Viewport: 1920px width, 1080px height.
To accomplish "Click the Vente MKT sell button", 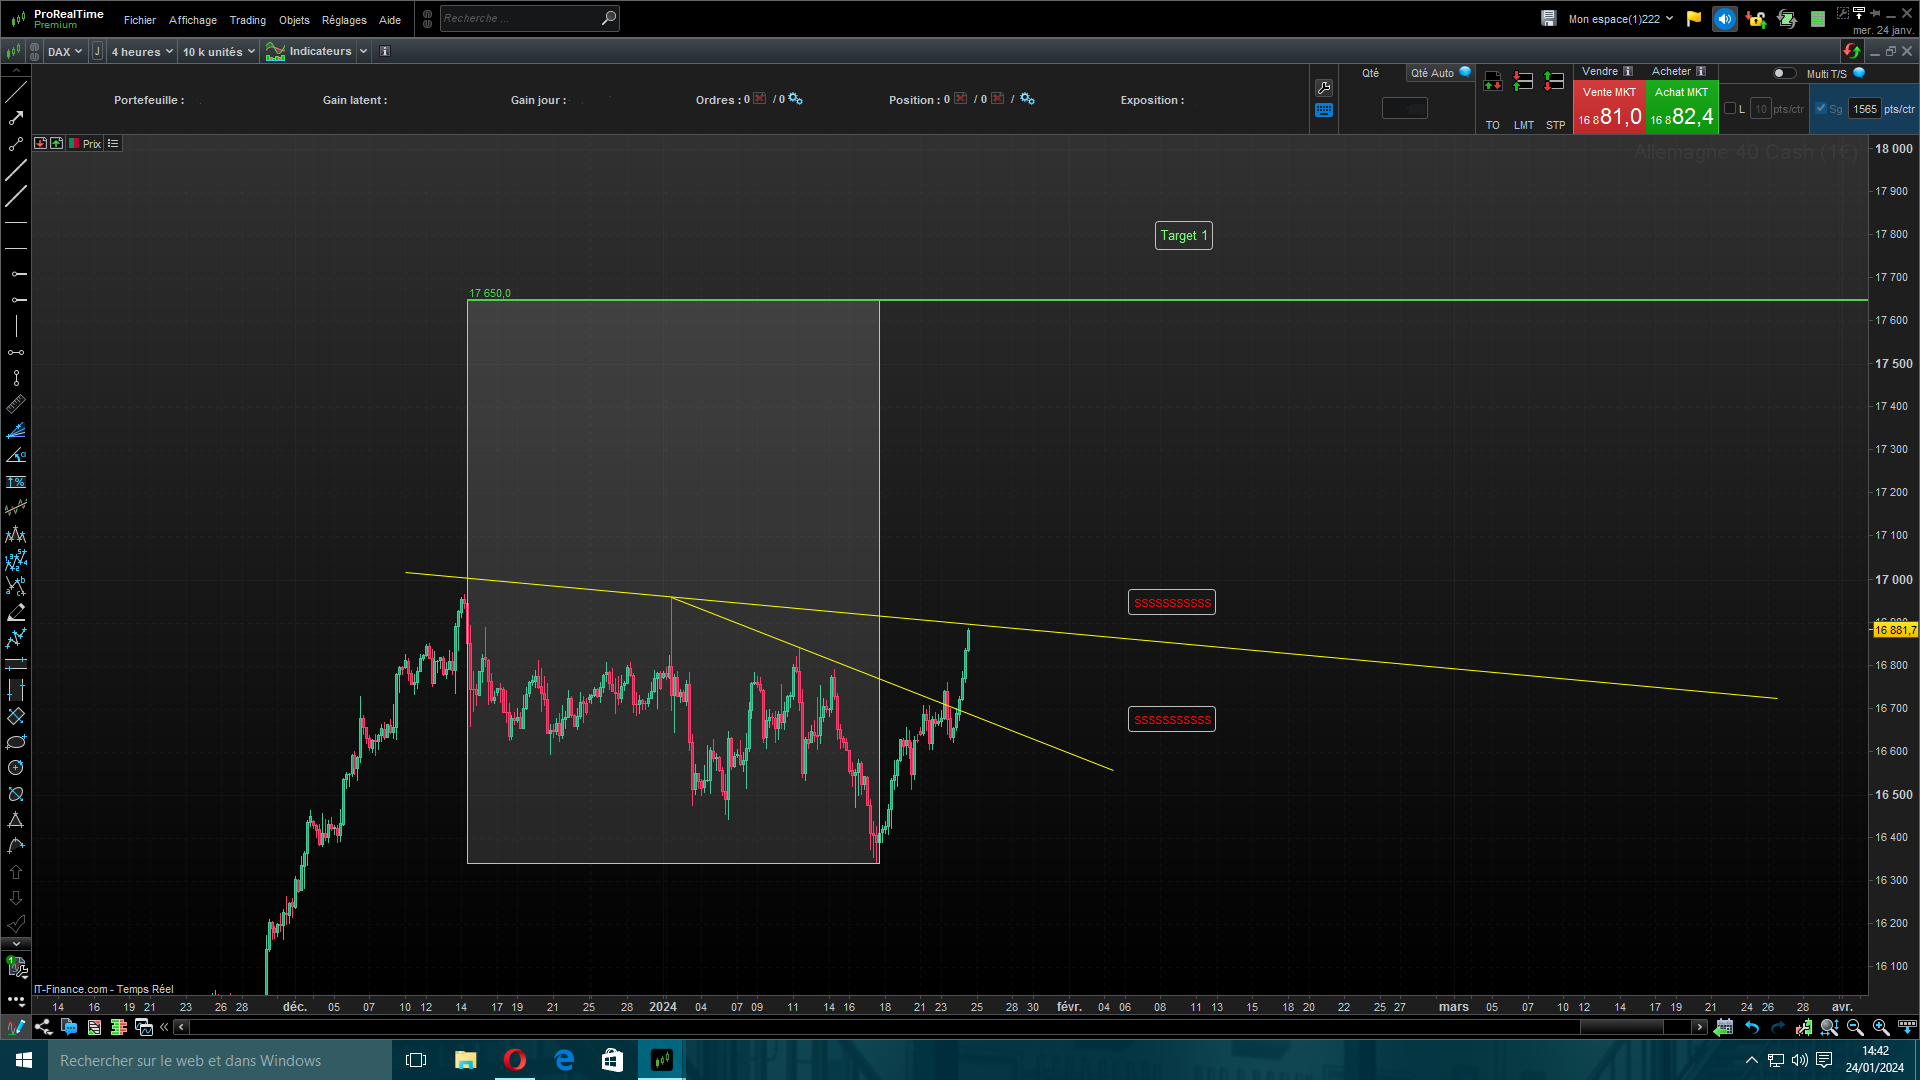I will [1609, 108].
